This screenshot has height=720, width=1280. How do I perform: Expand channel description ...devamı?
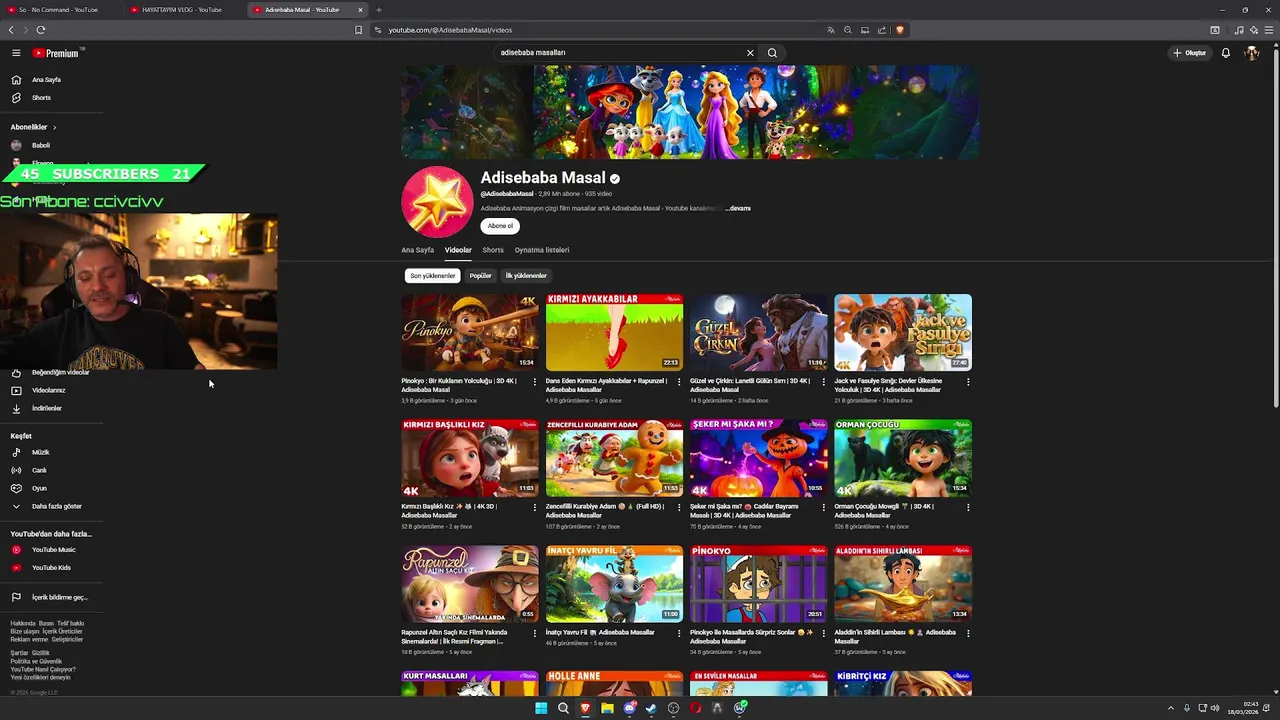pyautogui.click(x=738, y=209)
